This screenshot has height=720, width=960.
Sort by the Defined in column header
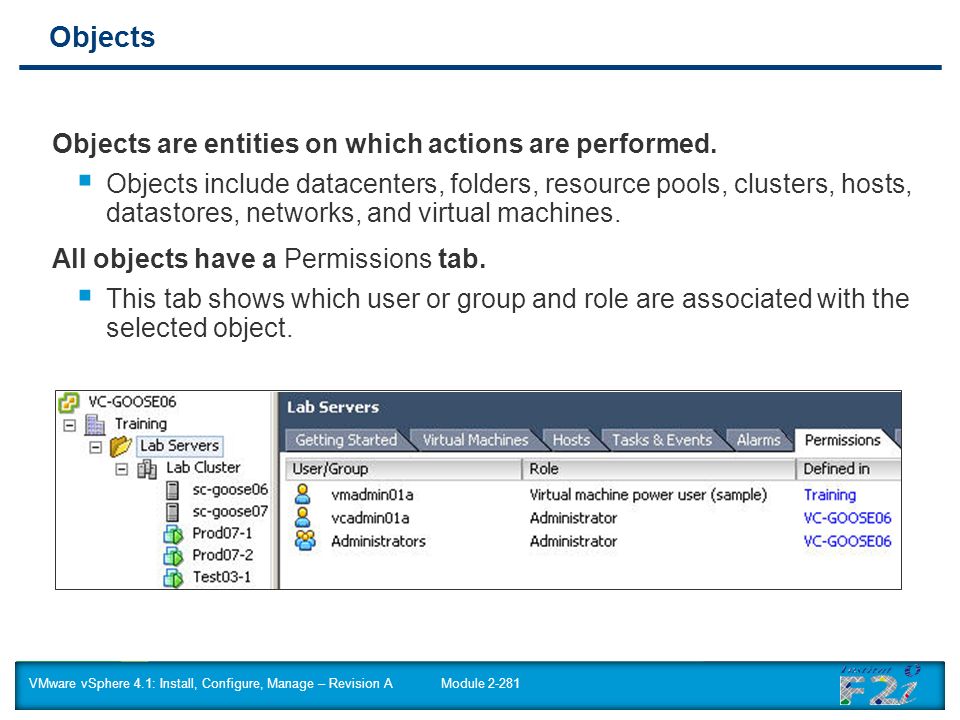tap(849, 469)
